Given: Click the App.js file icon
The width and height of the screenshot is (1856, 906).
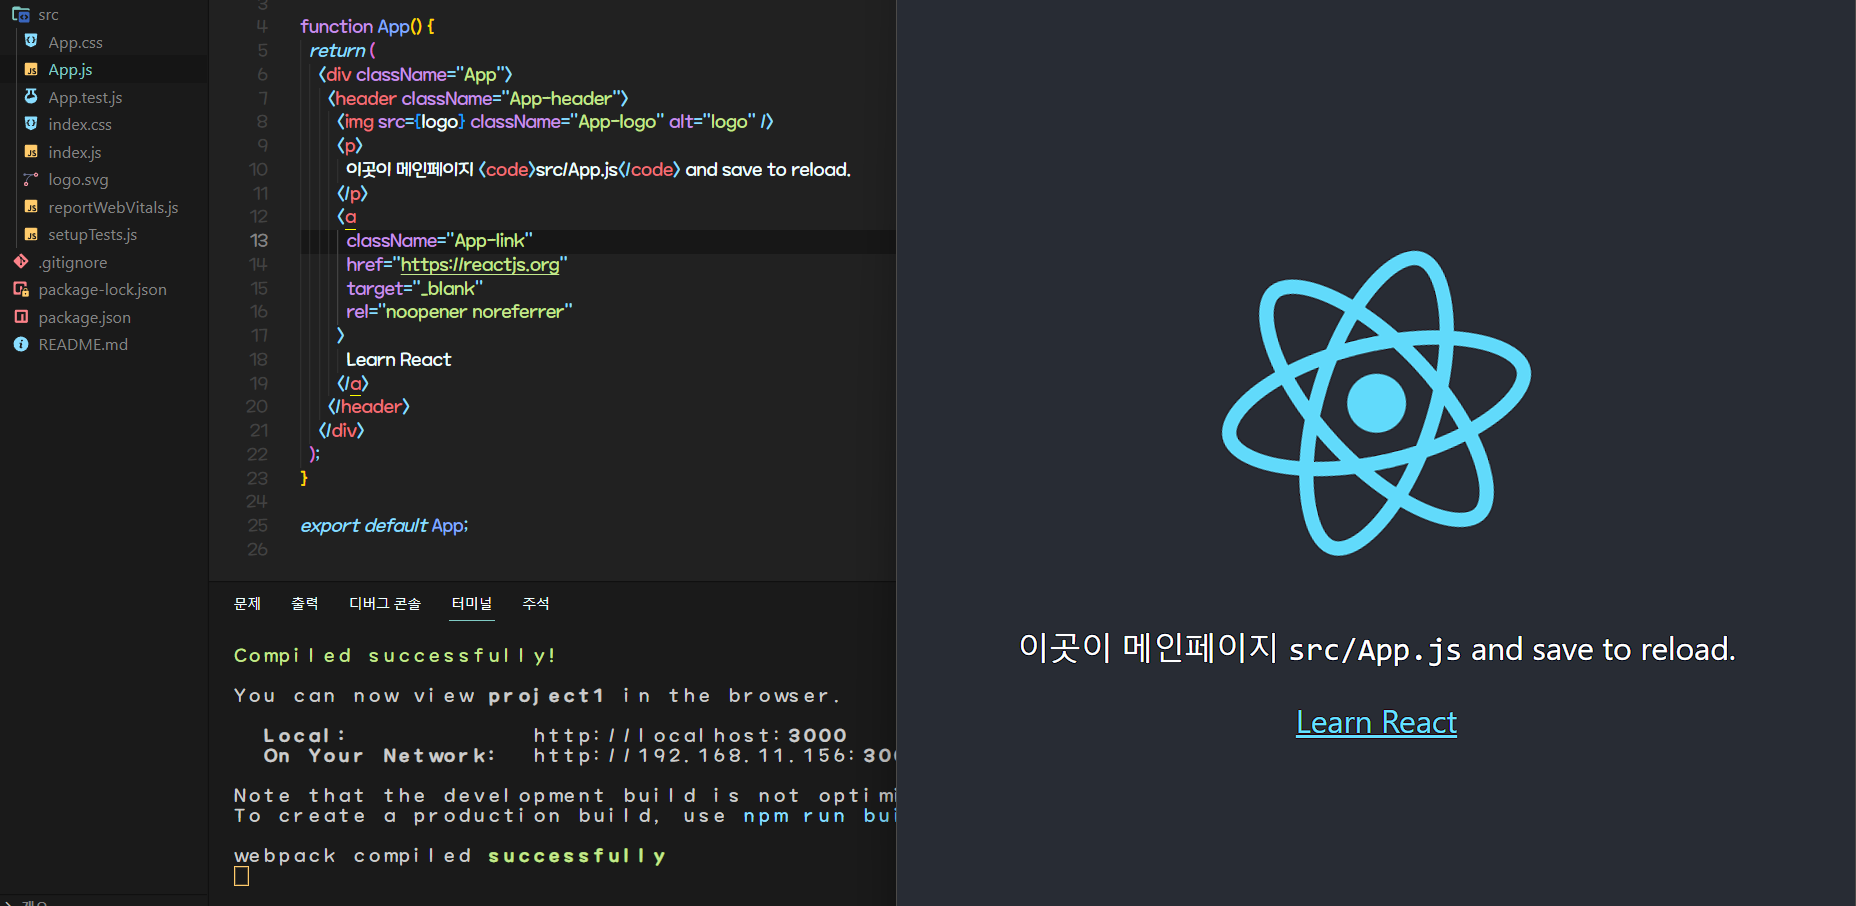Looking at the screenshot, I should tap(31, 69).
